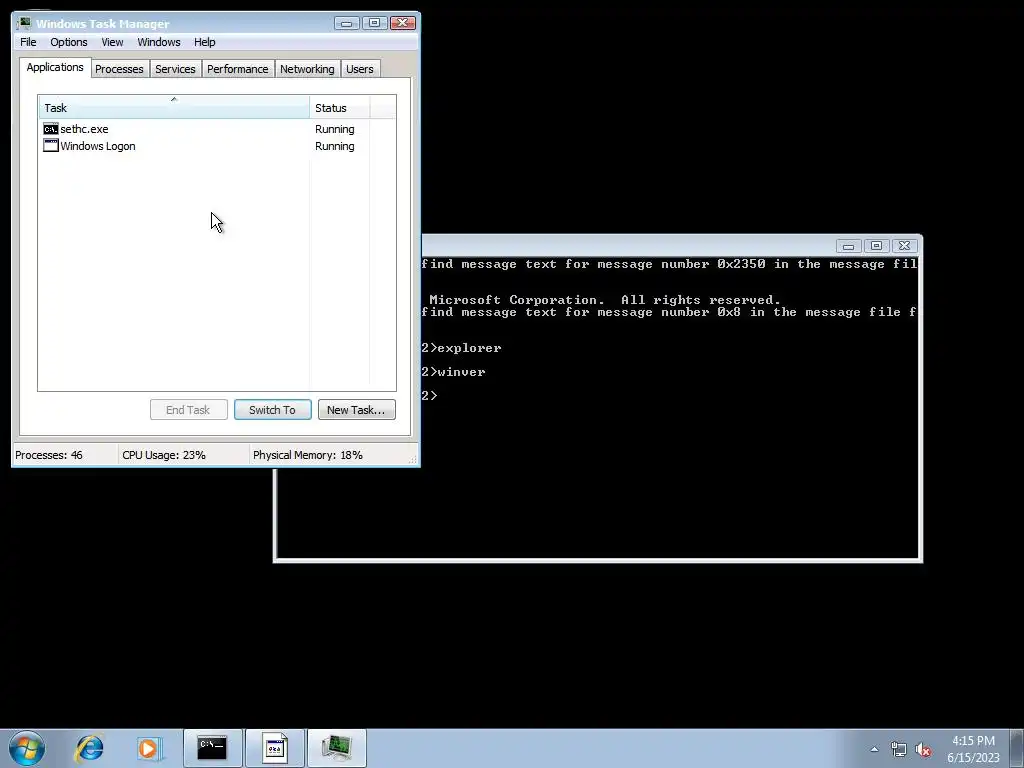The width and height of the screenshot is (1024, 768).
Task: Sort by the Task column header
Action: 174,107
